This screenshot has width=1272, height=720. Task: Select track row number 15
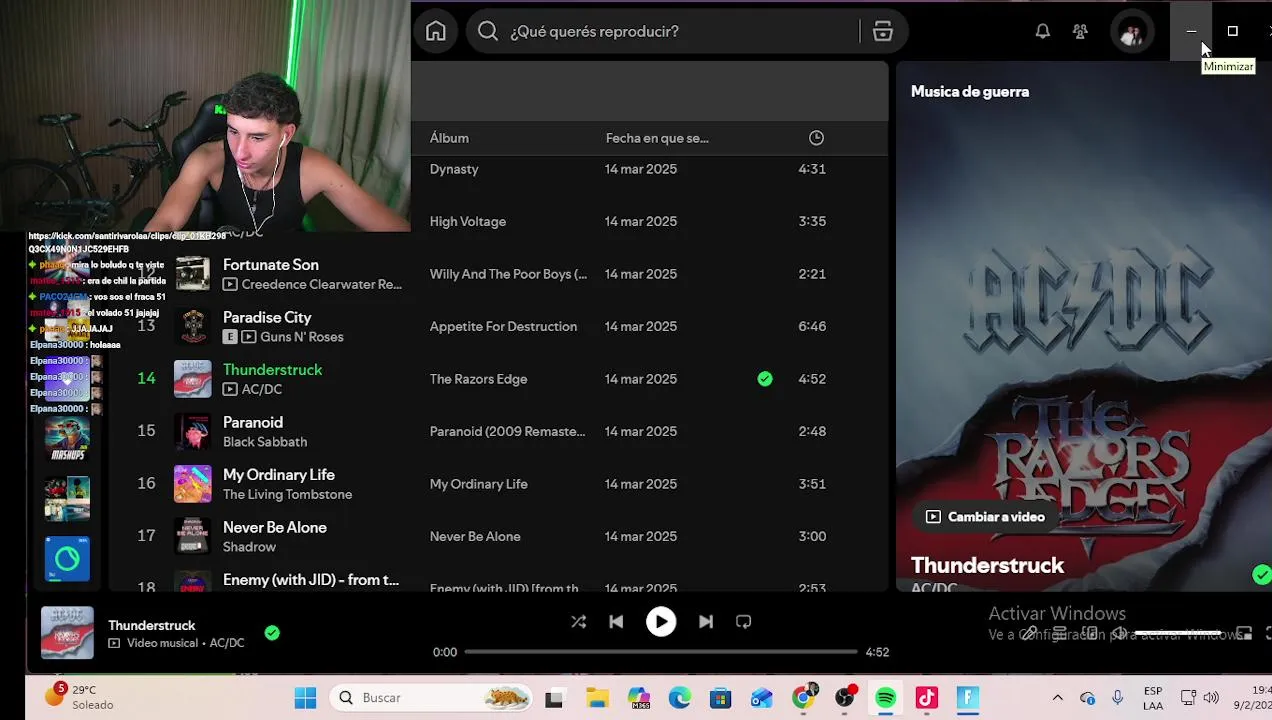click(x=146, y=431)
